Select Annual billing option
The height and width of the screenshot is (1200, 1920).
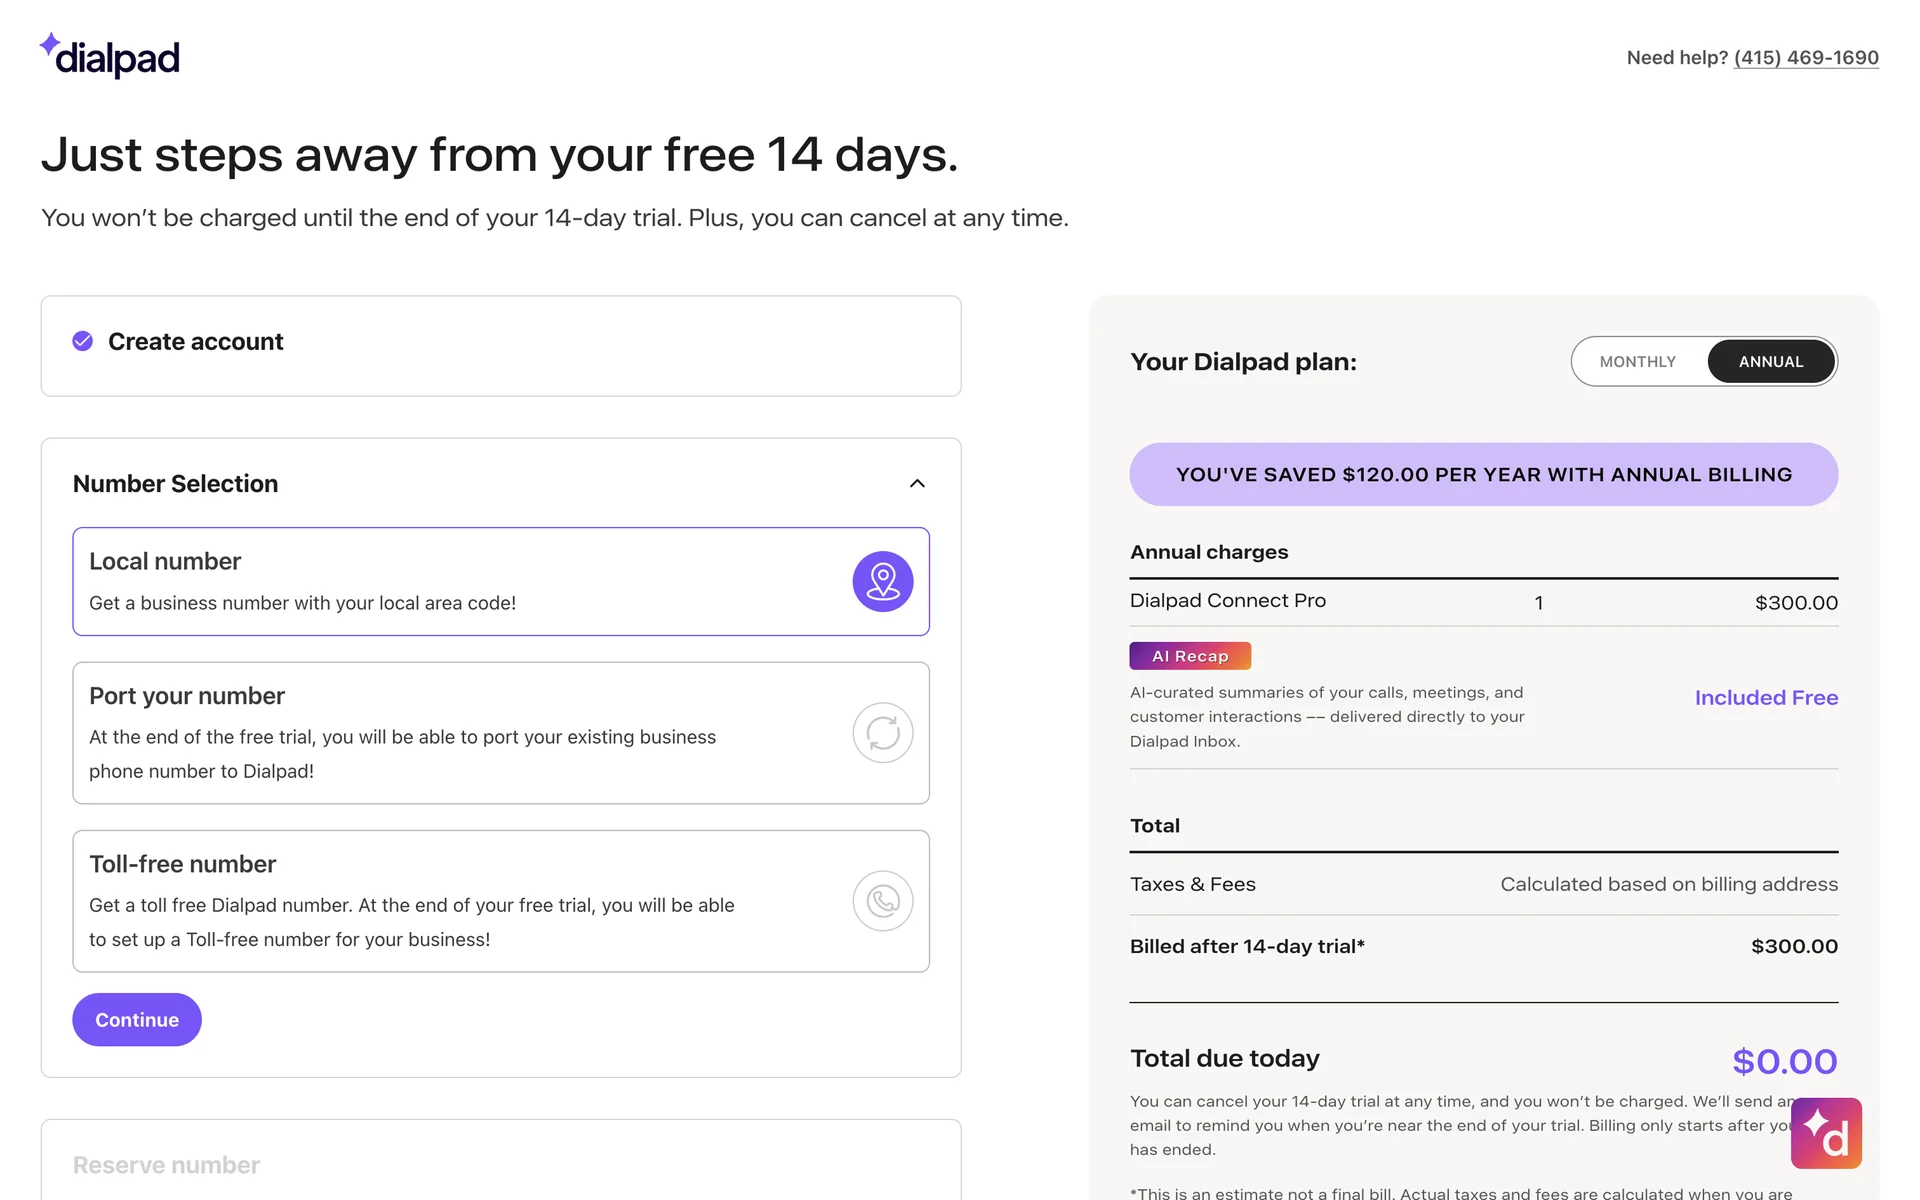pos(1770,362)
